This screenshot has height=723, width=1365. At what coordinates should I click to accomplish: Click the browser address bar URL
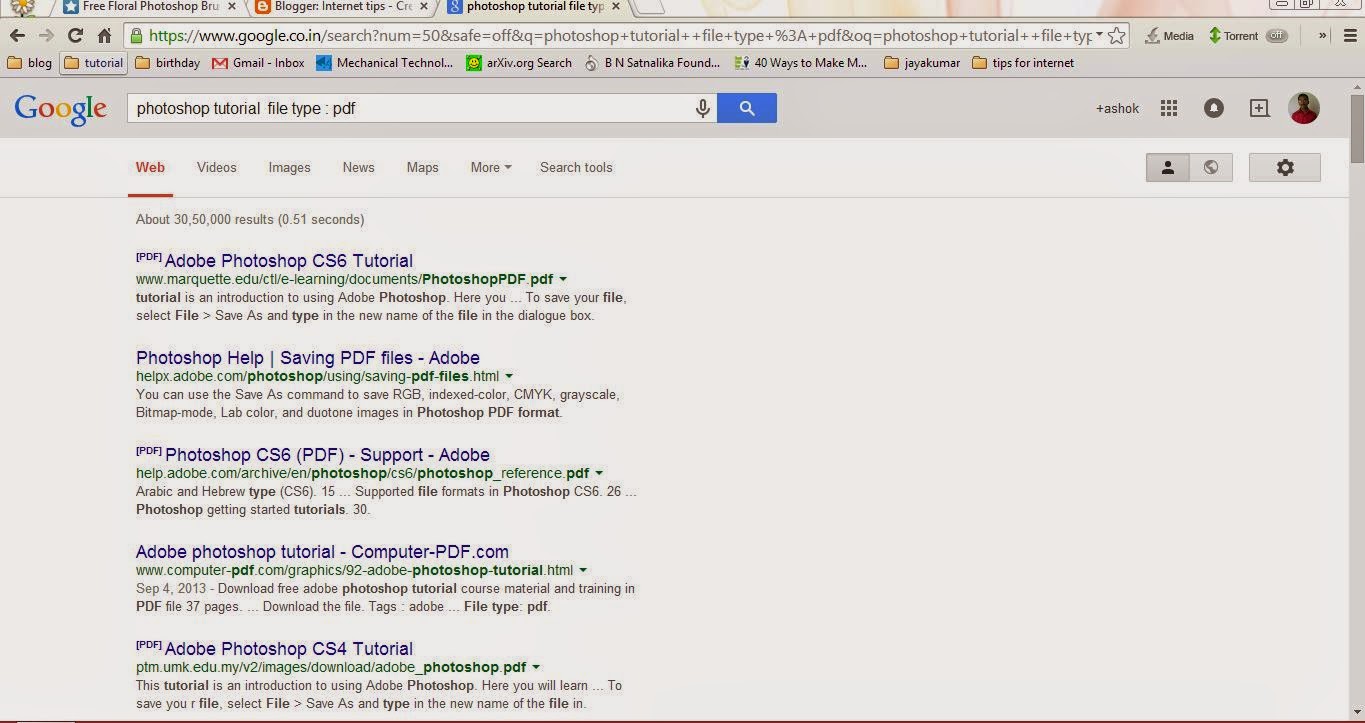(x=620, y=36)
